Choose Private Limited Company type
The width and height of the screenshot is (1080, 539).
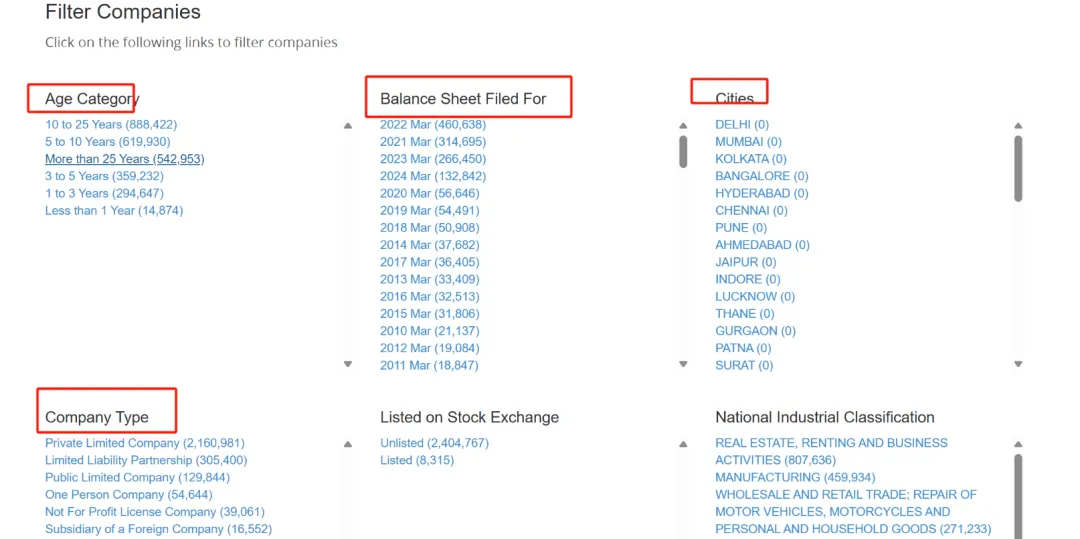pyautogui.click(x=144, y=443)
